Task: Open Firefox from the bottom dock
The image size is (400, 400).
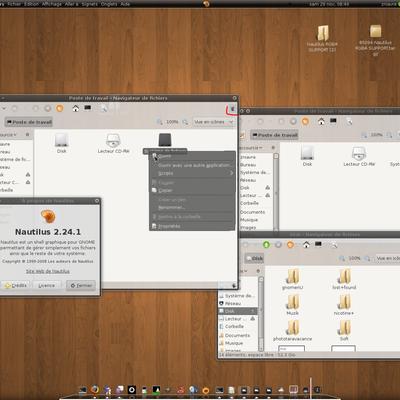Action: 95,389
